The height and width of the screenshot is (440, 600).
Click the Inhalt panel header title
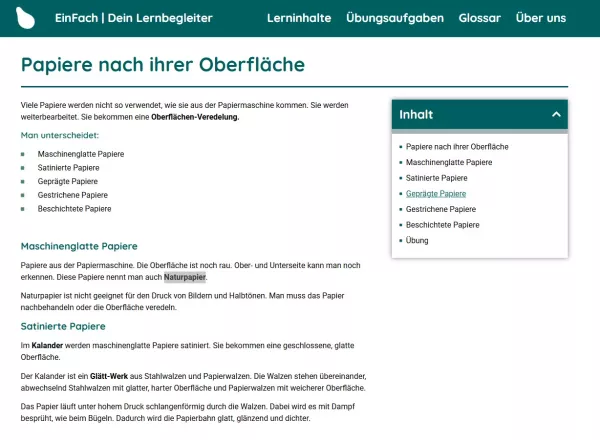(x=416, y=114)
